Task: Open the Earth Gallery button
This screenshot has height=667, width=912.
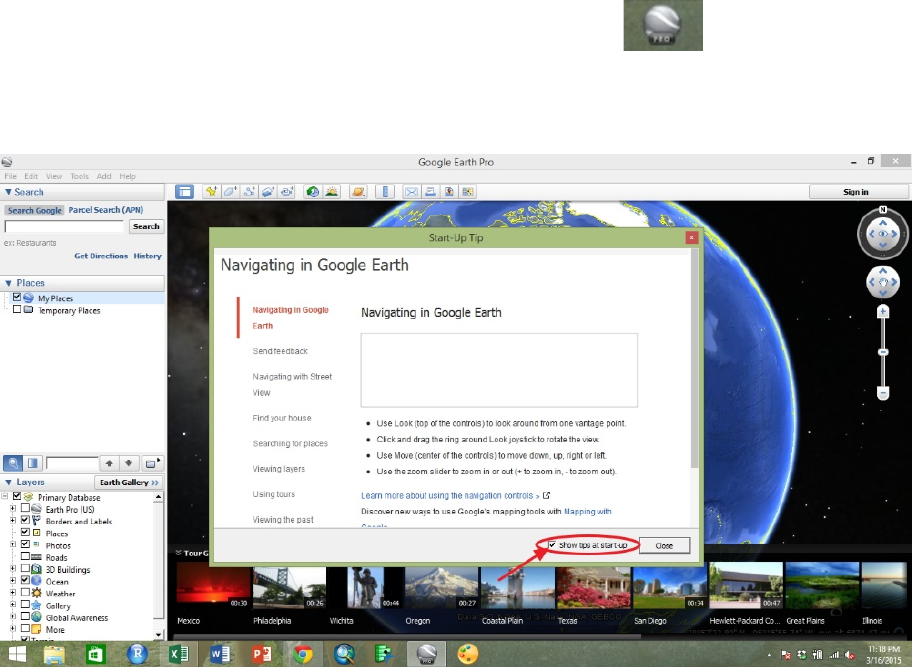Action: tap(129, 482)
